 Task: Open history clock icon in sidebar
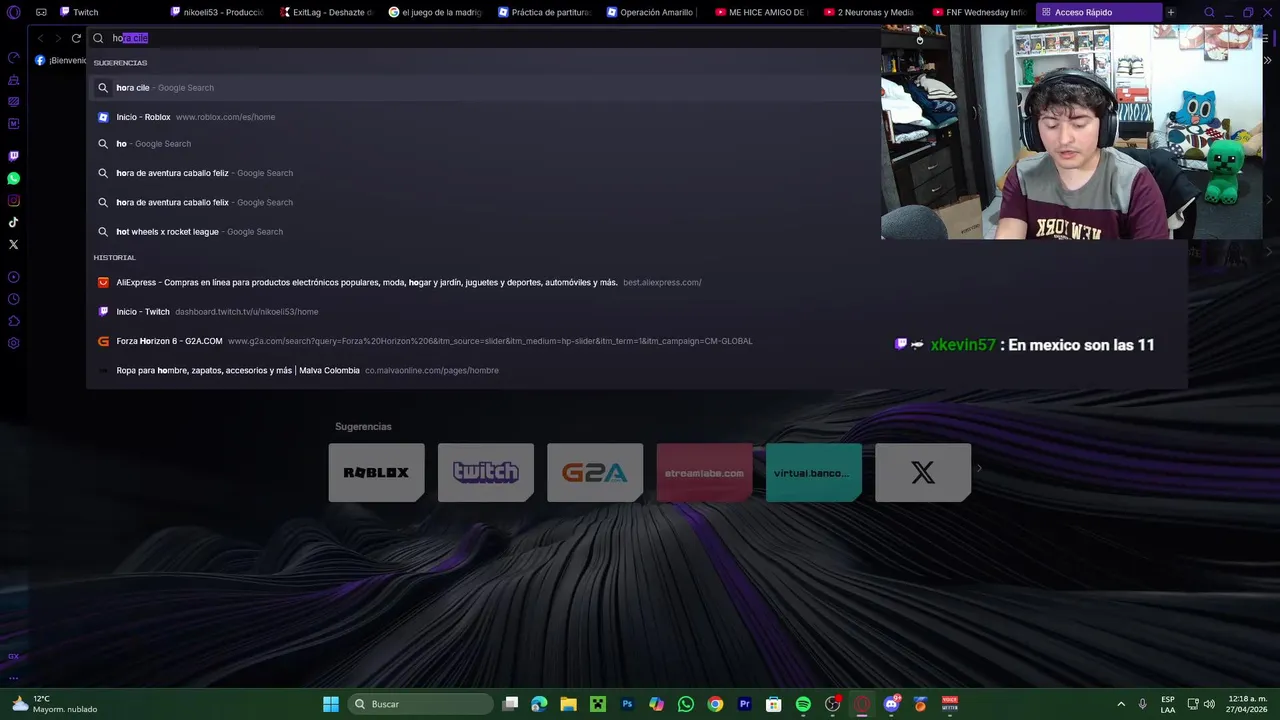tap(14, 299)
